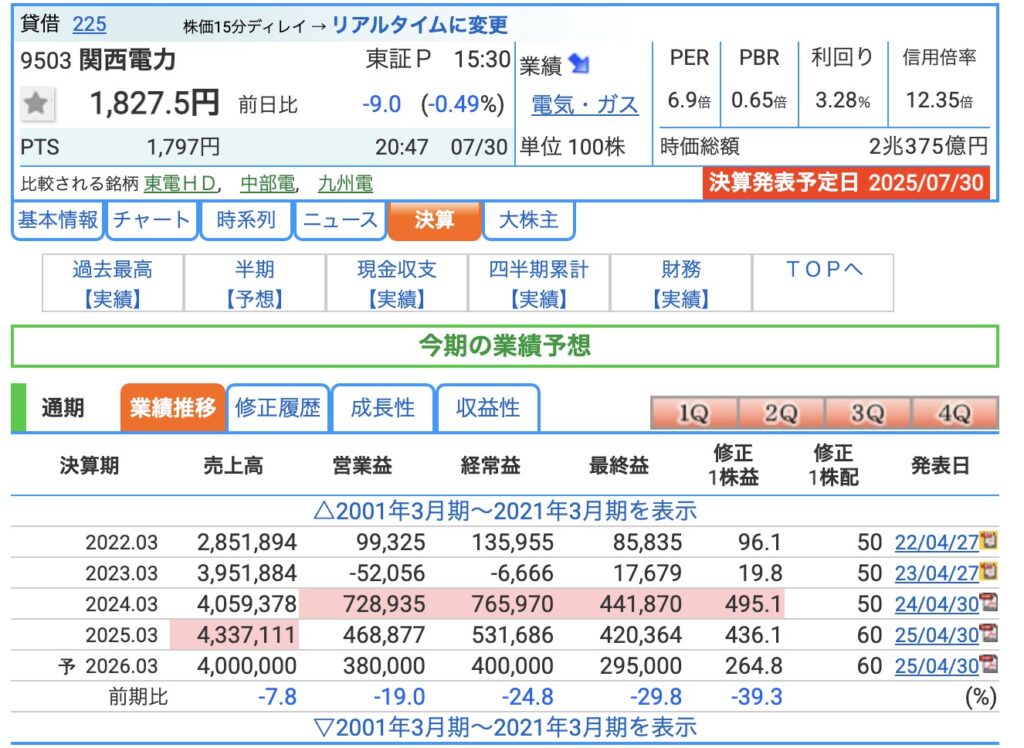Jump to 財務【実績】 section
The height and width of the screenshot is (748, 1024).
(x=681, y=284)
